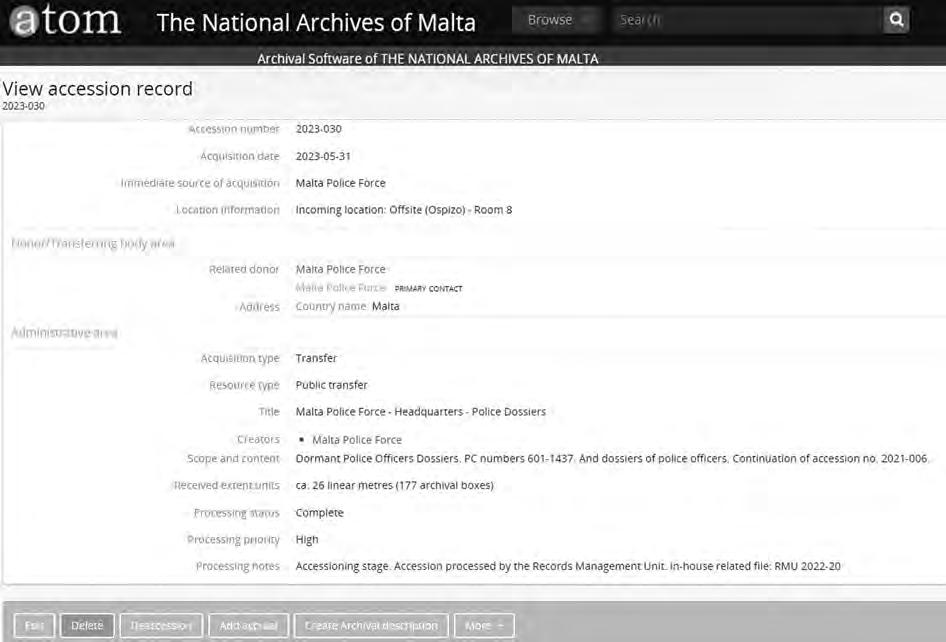The height and width of the screenshot is (642, 946).
Task: Select the title Police Dossiers text
Action: (x=421, y=412)
